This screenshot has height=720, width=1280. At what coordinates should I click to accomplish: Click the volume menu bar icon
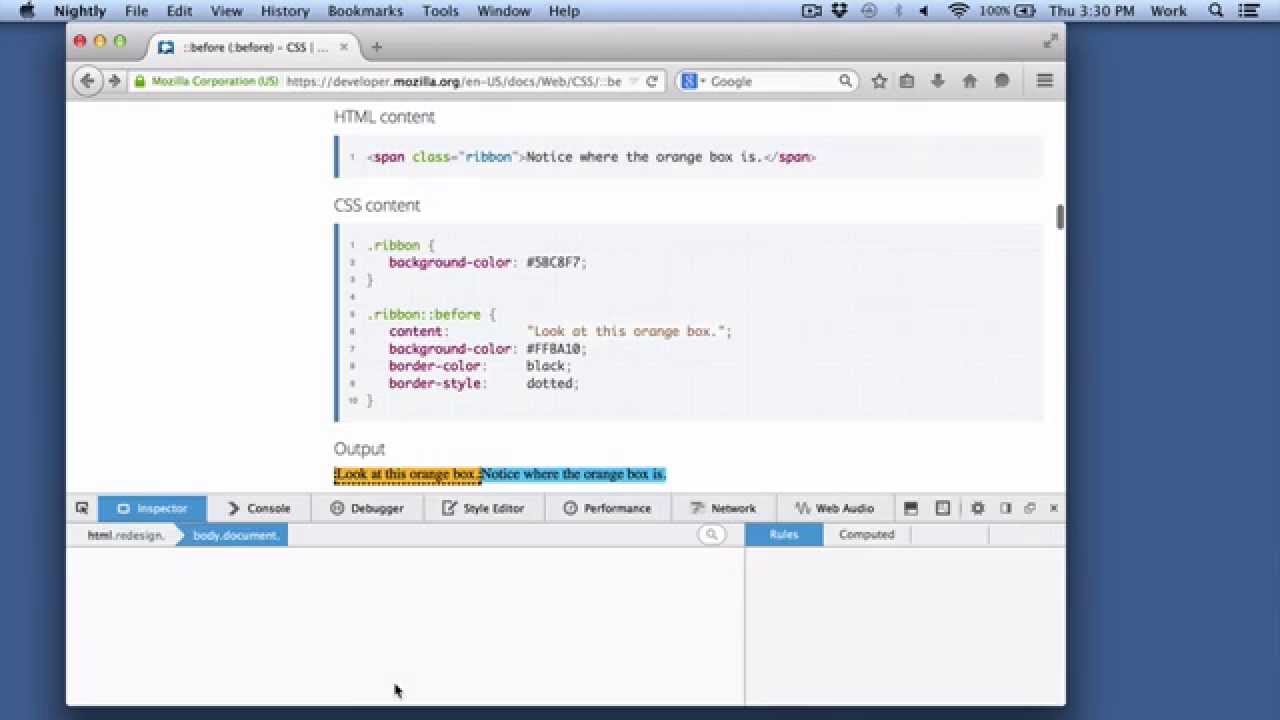point(923,11)
